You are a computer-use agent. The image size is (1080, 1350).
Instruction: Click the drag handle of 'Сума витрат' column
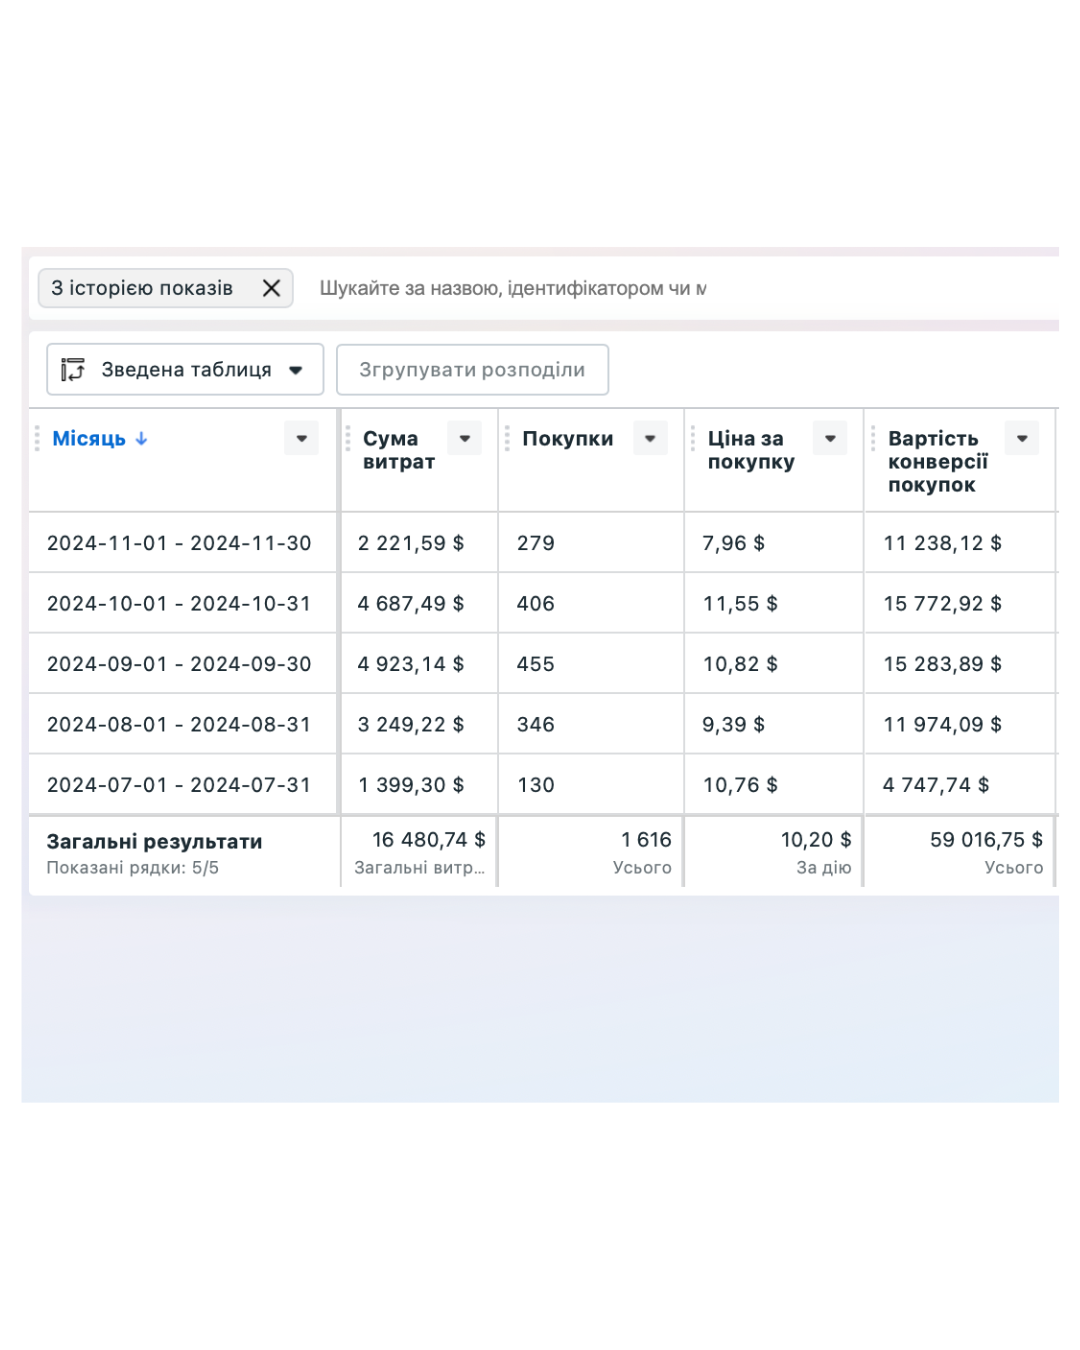pos(348,439)
